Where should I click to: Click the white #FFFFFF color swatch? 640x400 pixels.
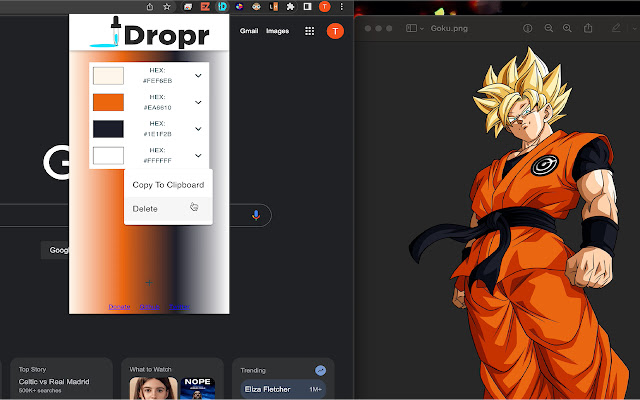click(x=108, y=156)
